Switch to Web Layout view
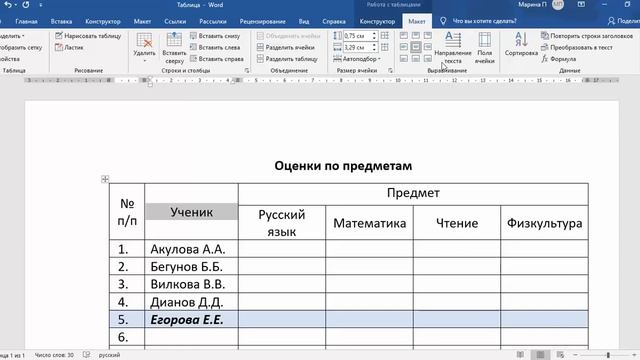640x360 pixels. [x=560, y=355]
